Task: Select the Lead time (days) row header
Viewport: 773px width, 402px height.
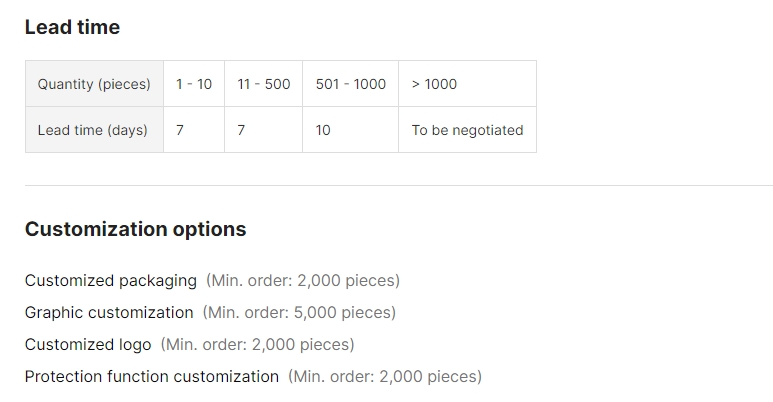Action: tap(95, 130)
